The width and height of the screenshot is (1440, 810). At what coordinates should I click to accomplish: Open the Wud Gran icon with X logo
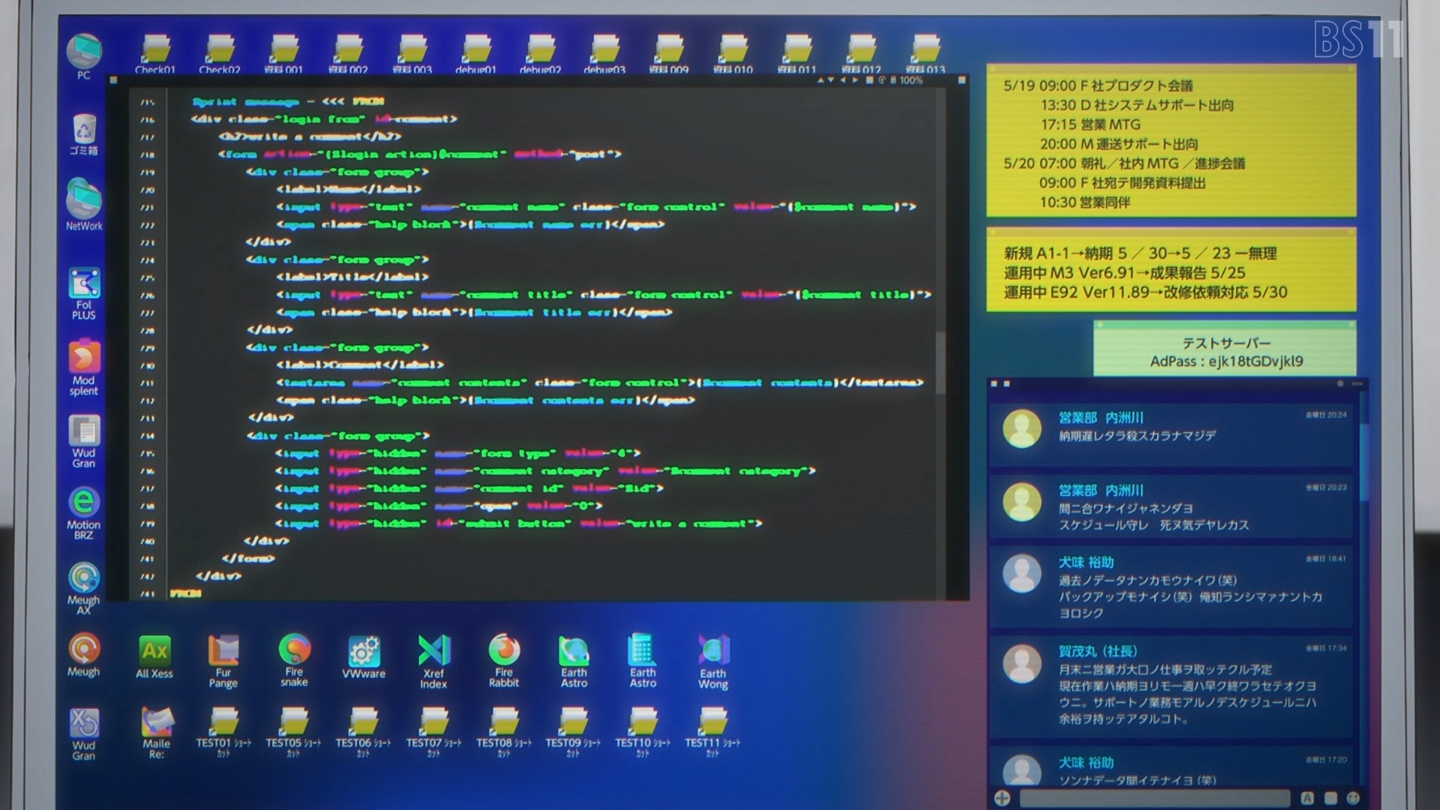84,734
